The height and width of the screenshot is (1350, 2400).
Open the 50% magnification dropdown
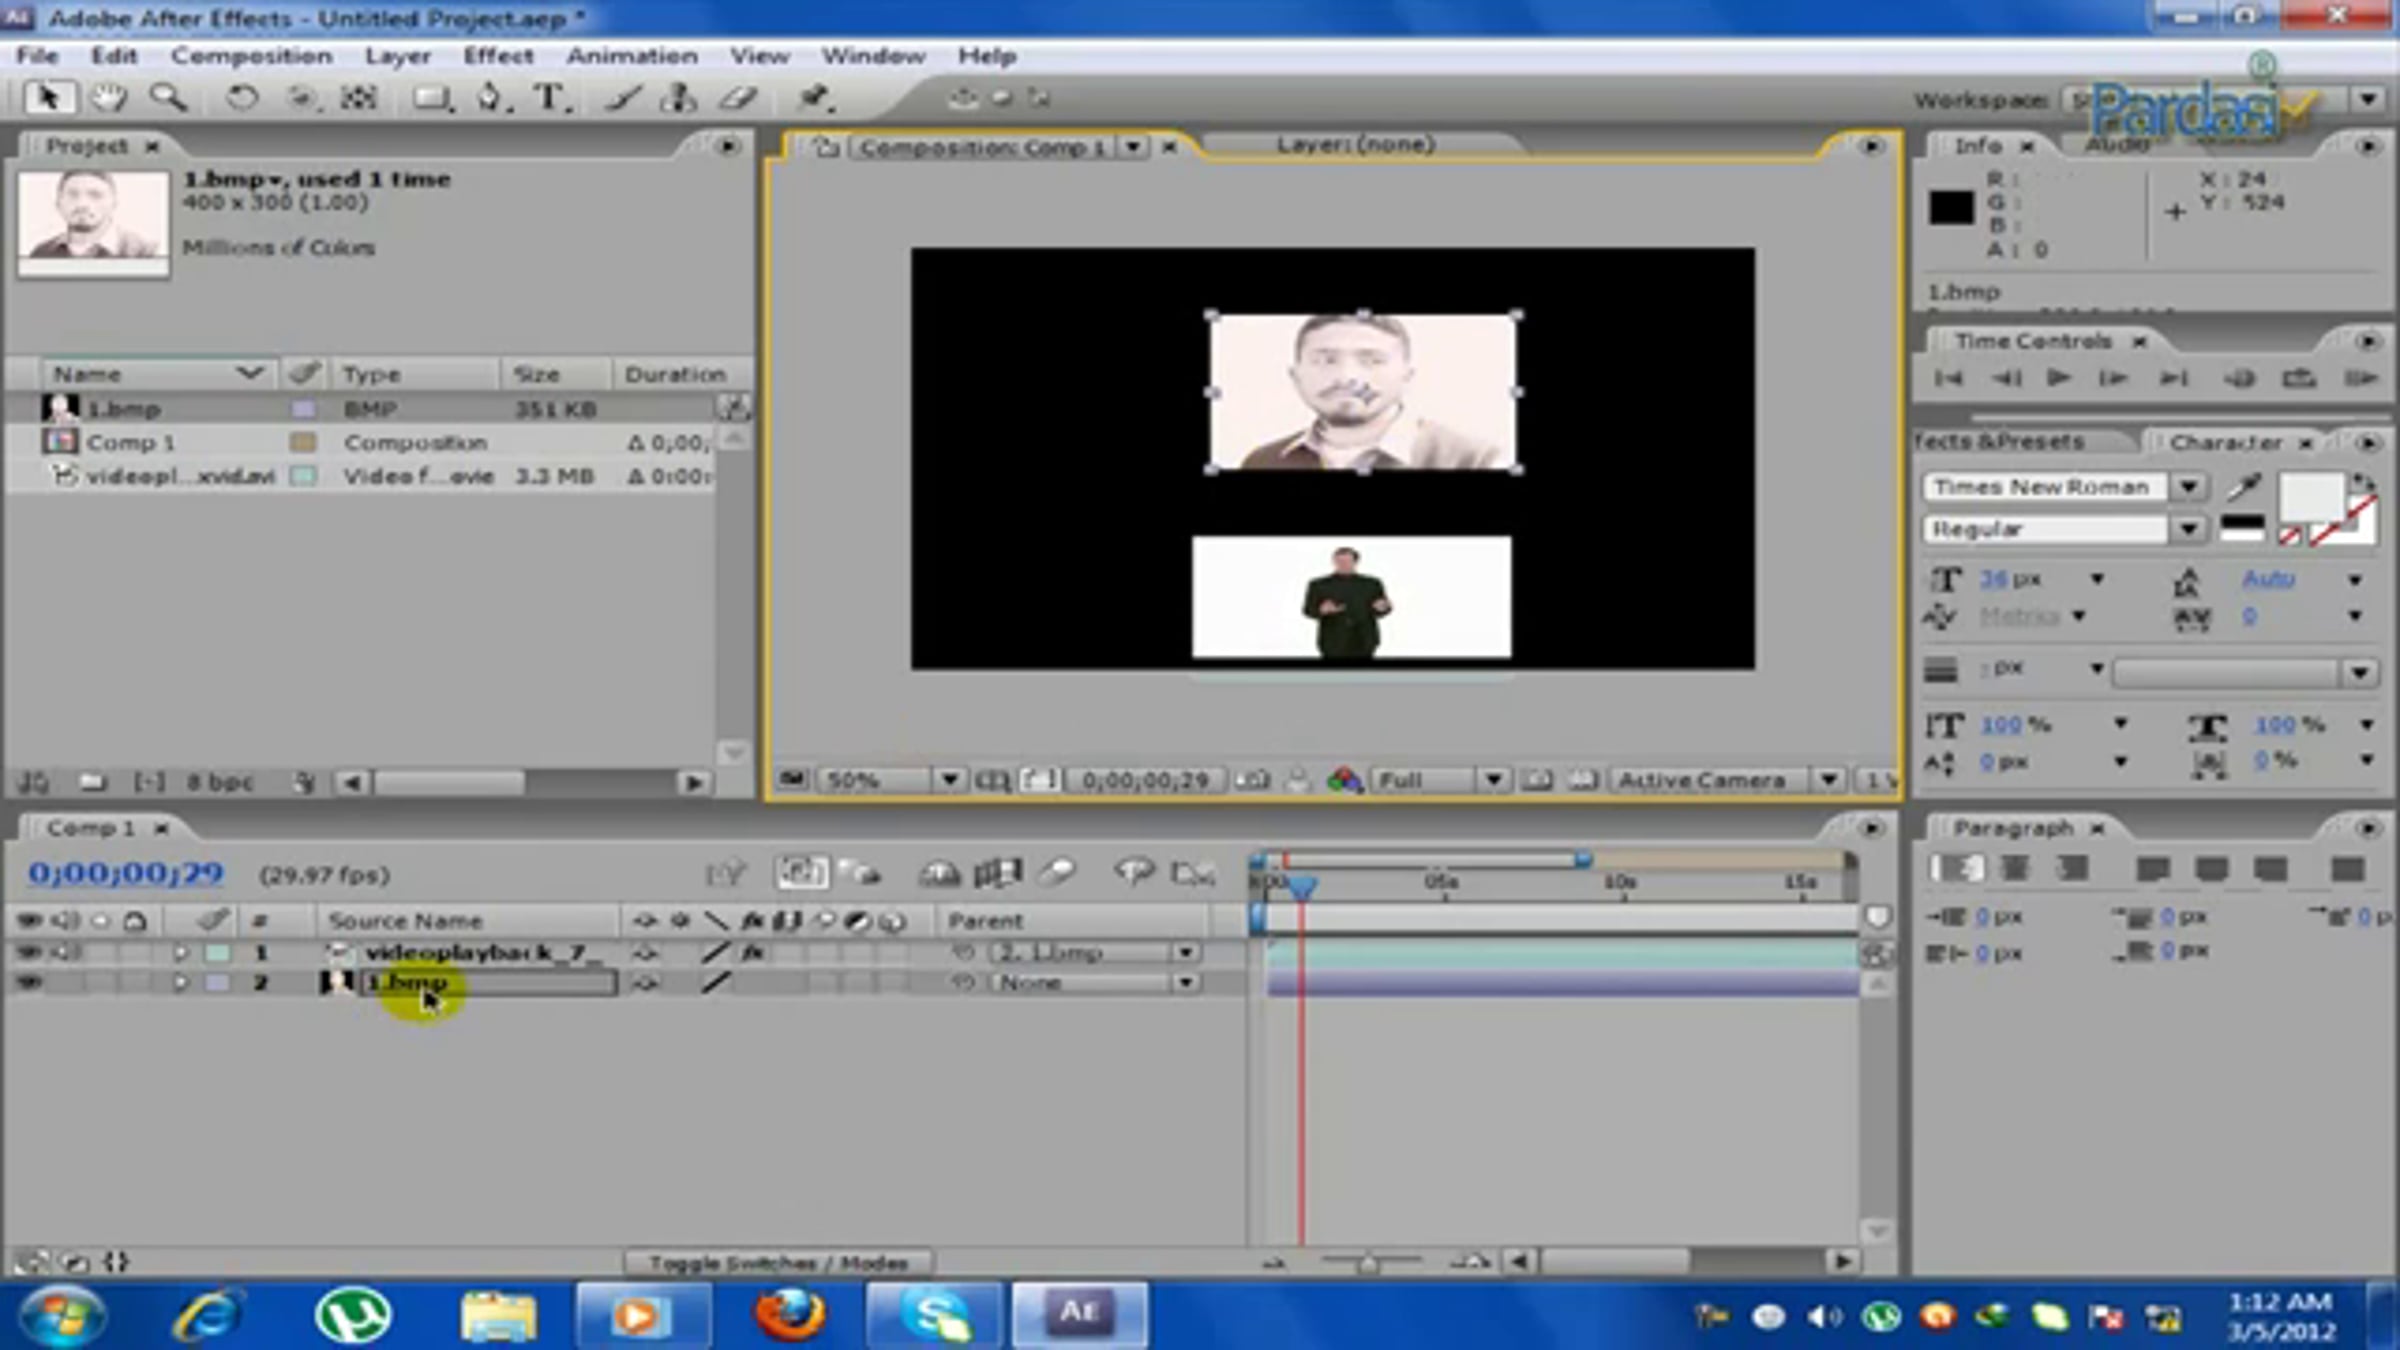point(948,779)
